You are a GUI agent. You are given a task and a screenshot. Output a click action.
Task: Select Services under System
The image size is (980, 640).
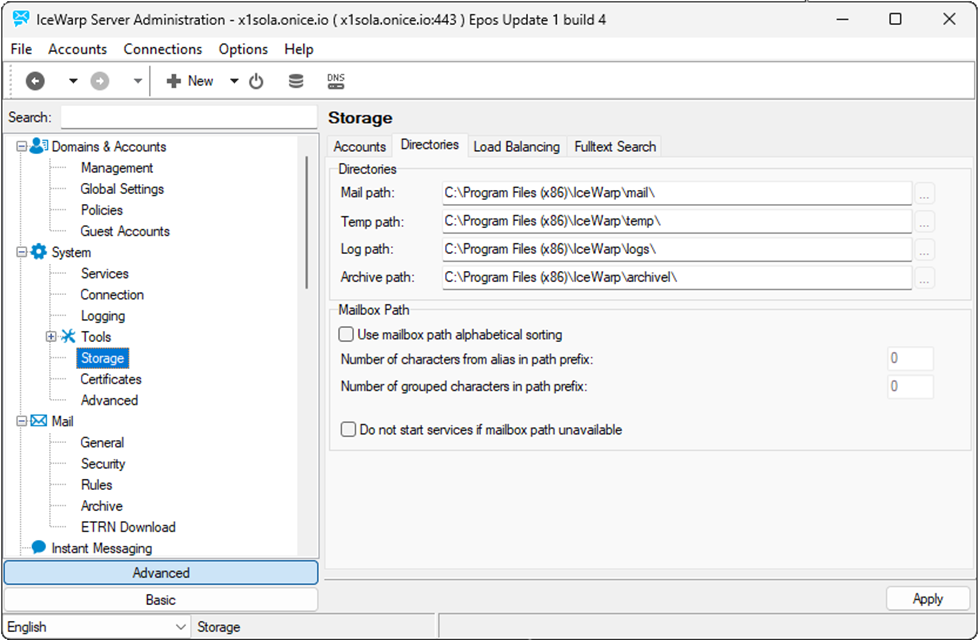coord(104,273)
